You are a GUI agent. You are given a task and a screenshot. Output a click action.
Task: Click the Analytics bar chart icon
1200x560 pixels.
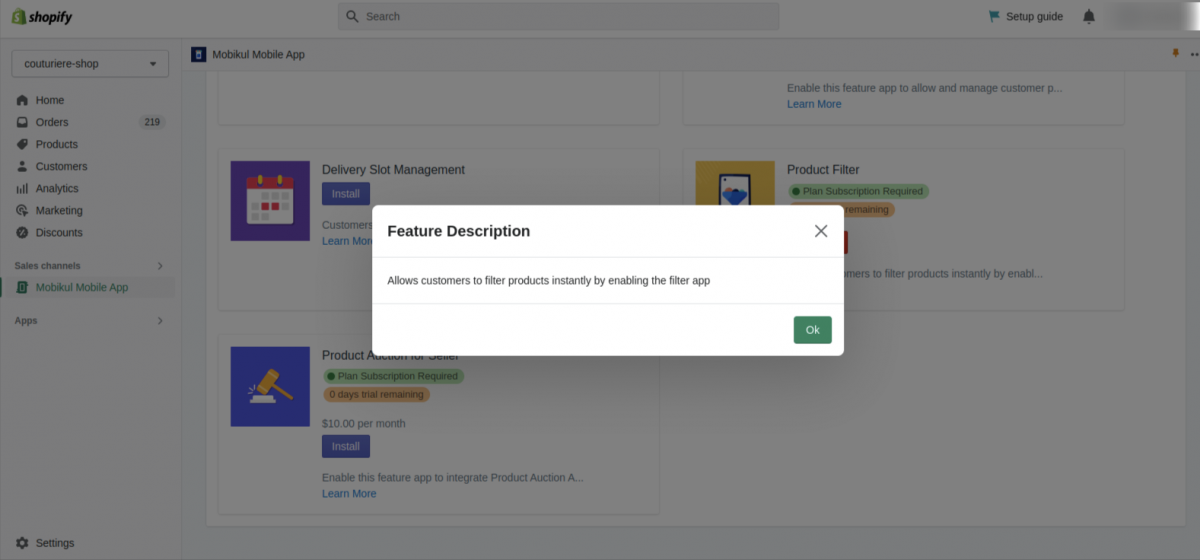[x=22, y=188]
